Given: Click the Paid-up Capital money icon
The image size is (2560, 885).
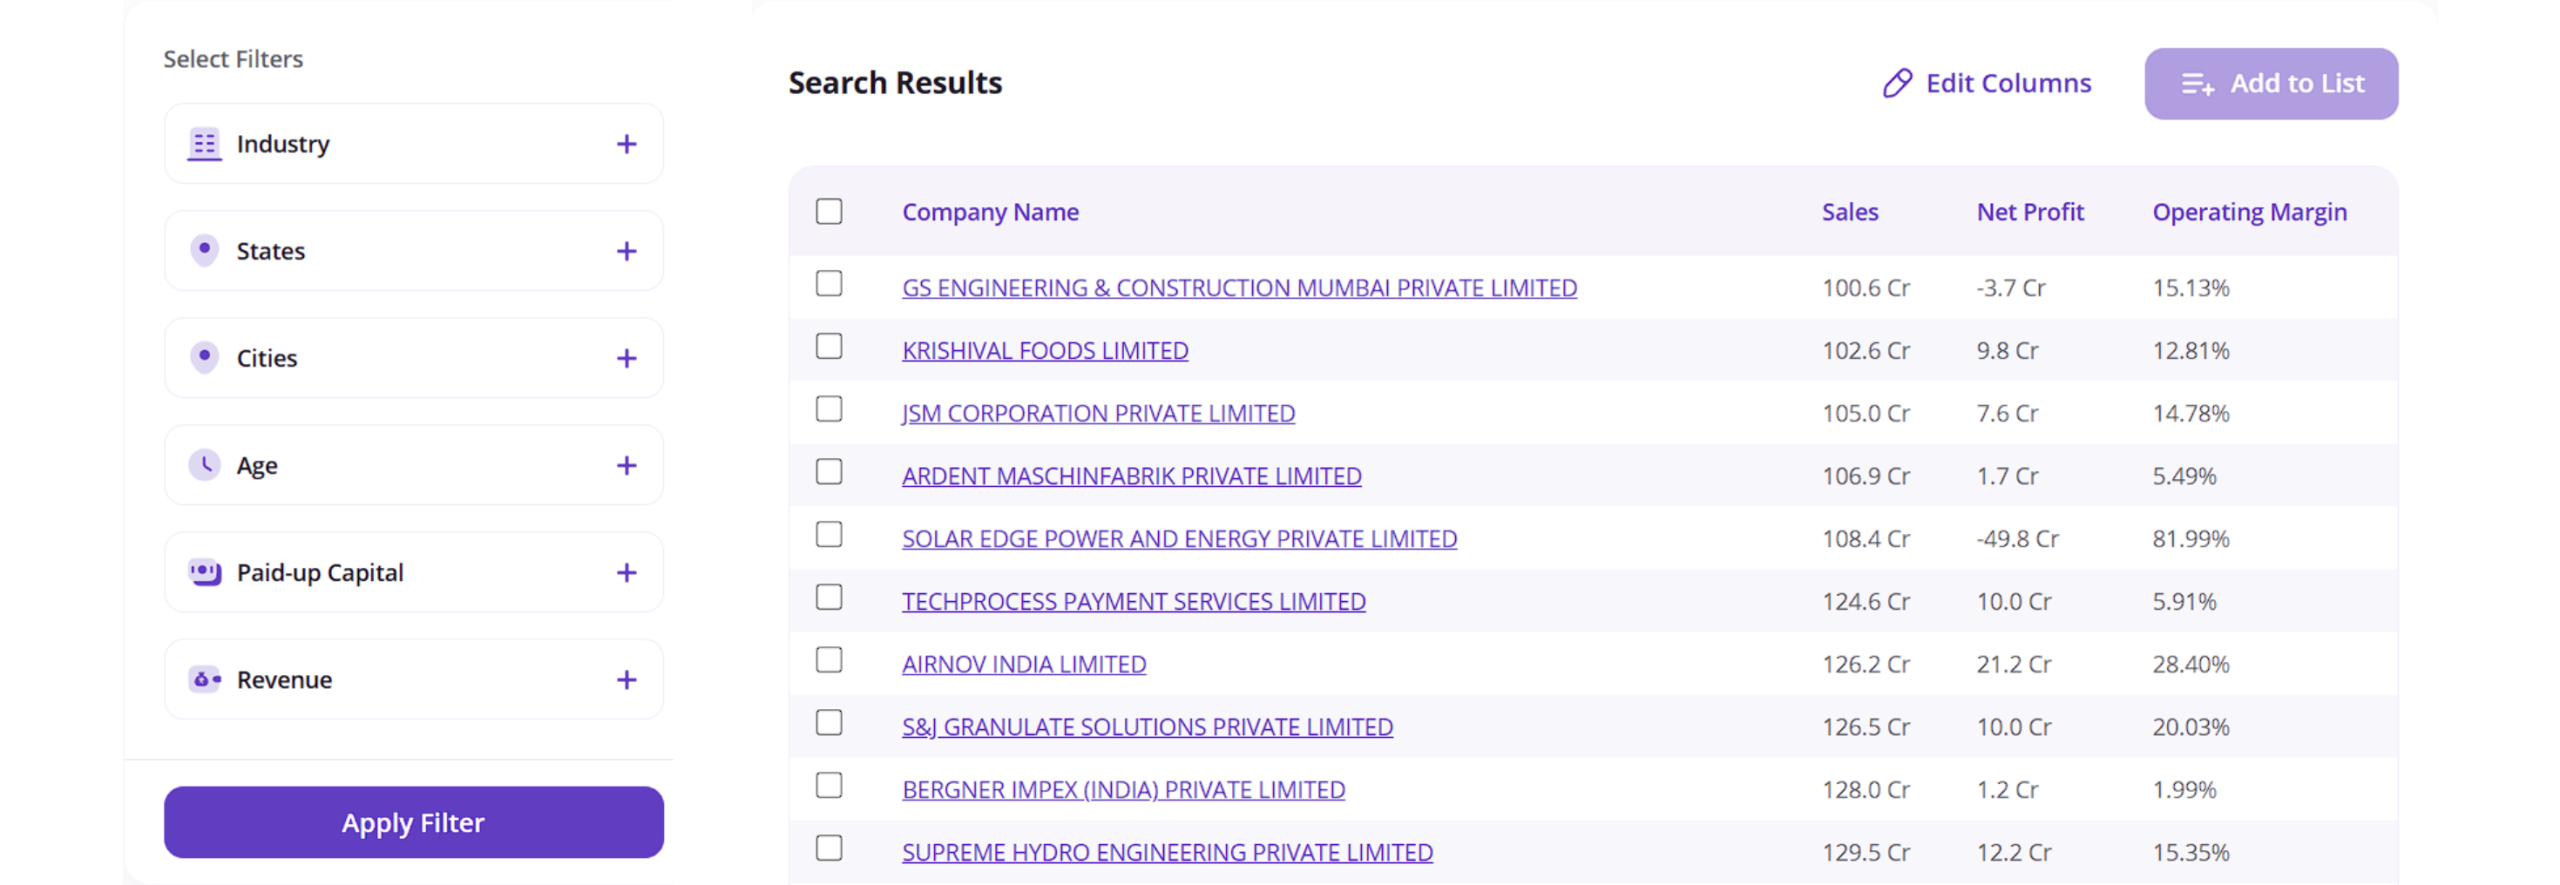Looking at the screenshot, I should pyautogui.click(x=204, y=572).
